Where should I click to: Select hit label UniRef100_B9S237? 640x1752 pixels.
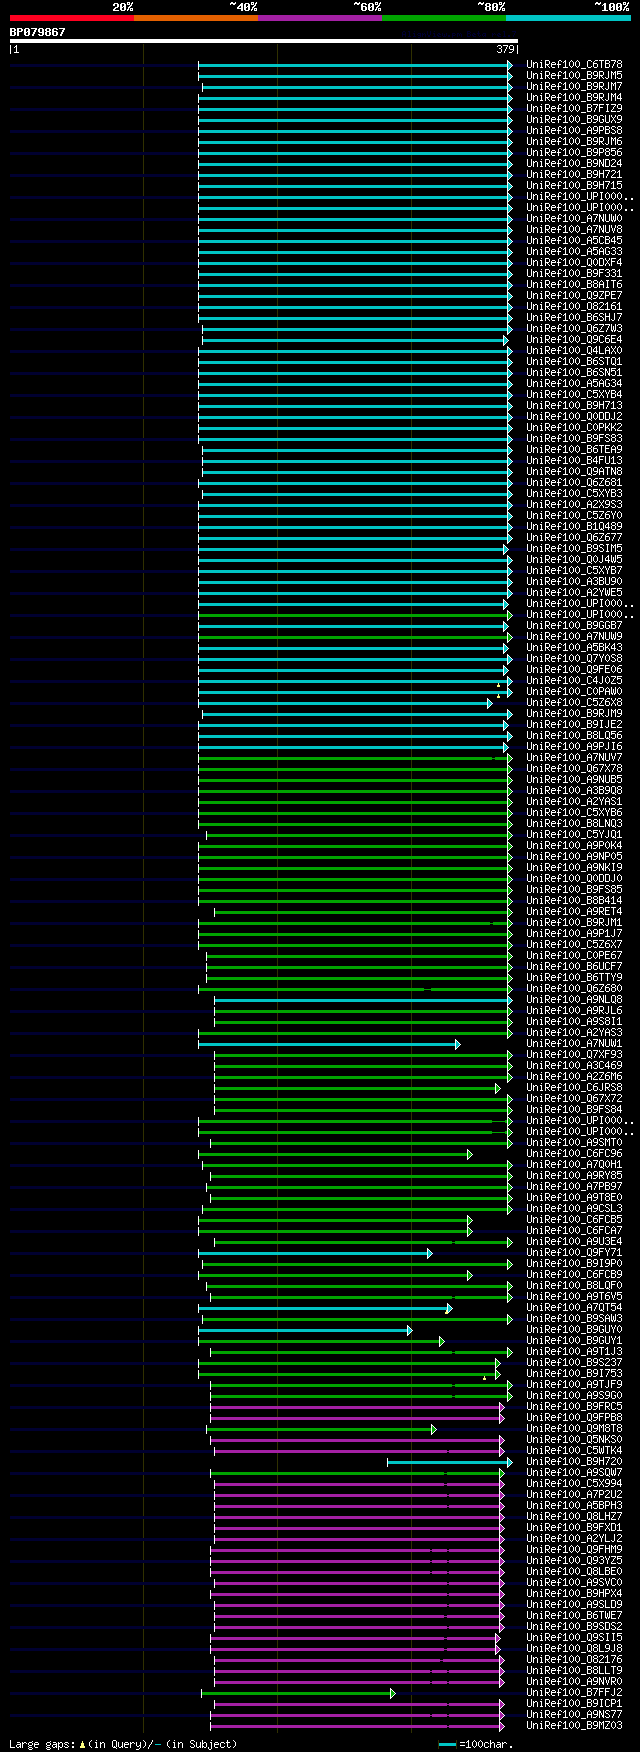click(x=574, y=1363)
